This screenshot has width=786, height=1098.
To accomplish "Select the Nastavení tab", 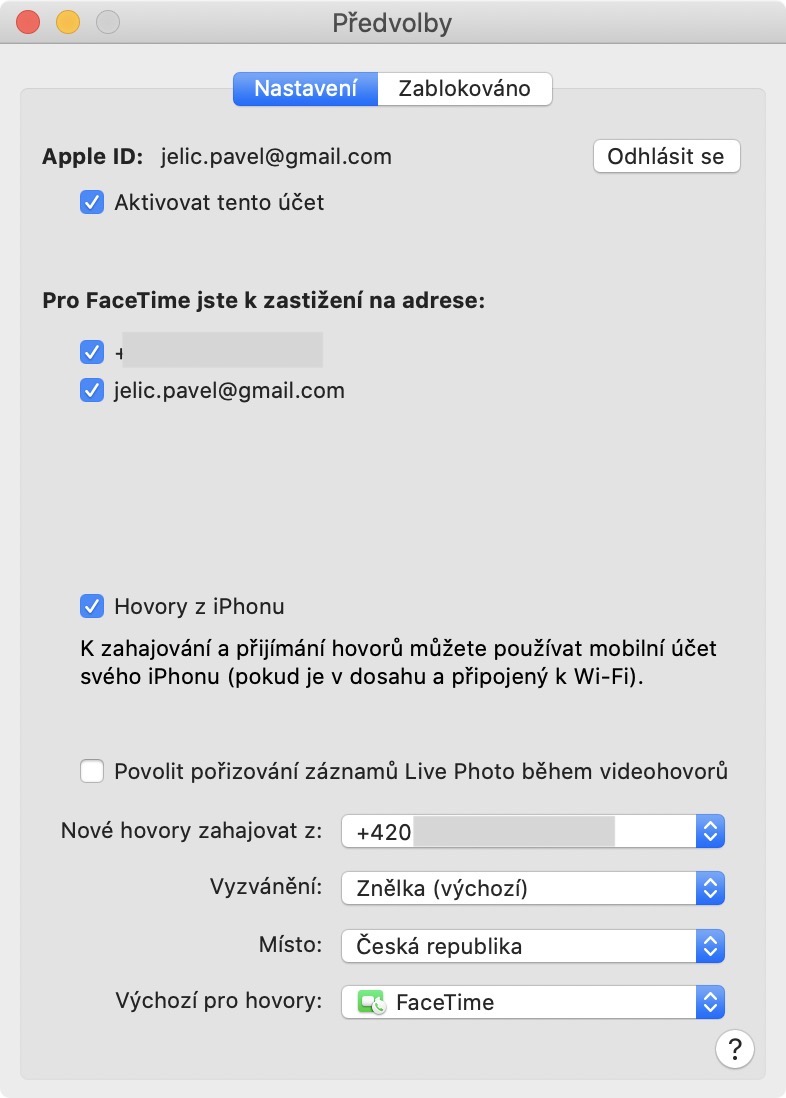I will click(305, 88).
